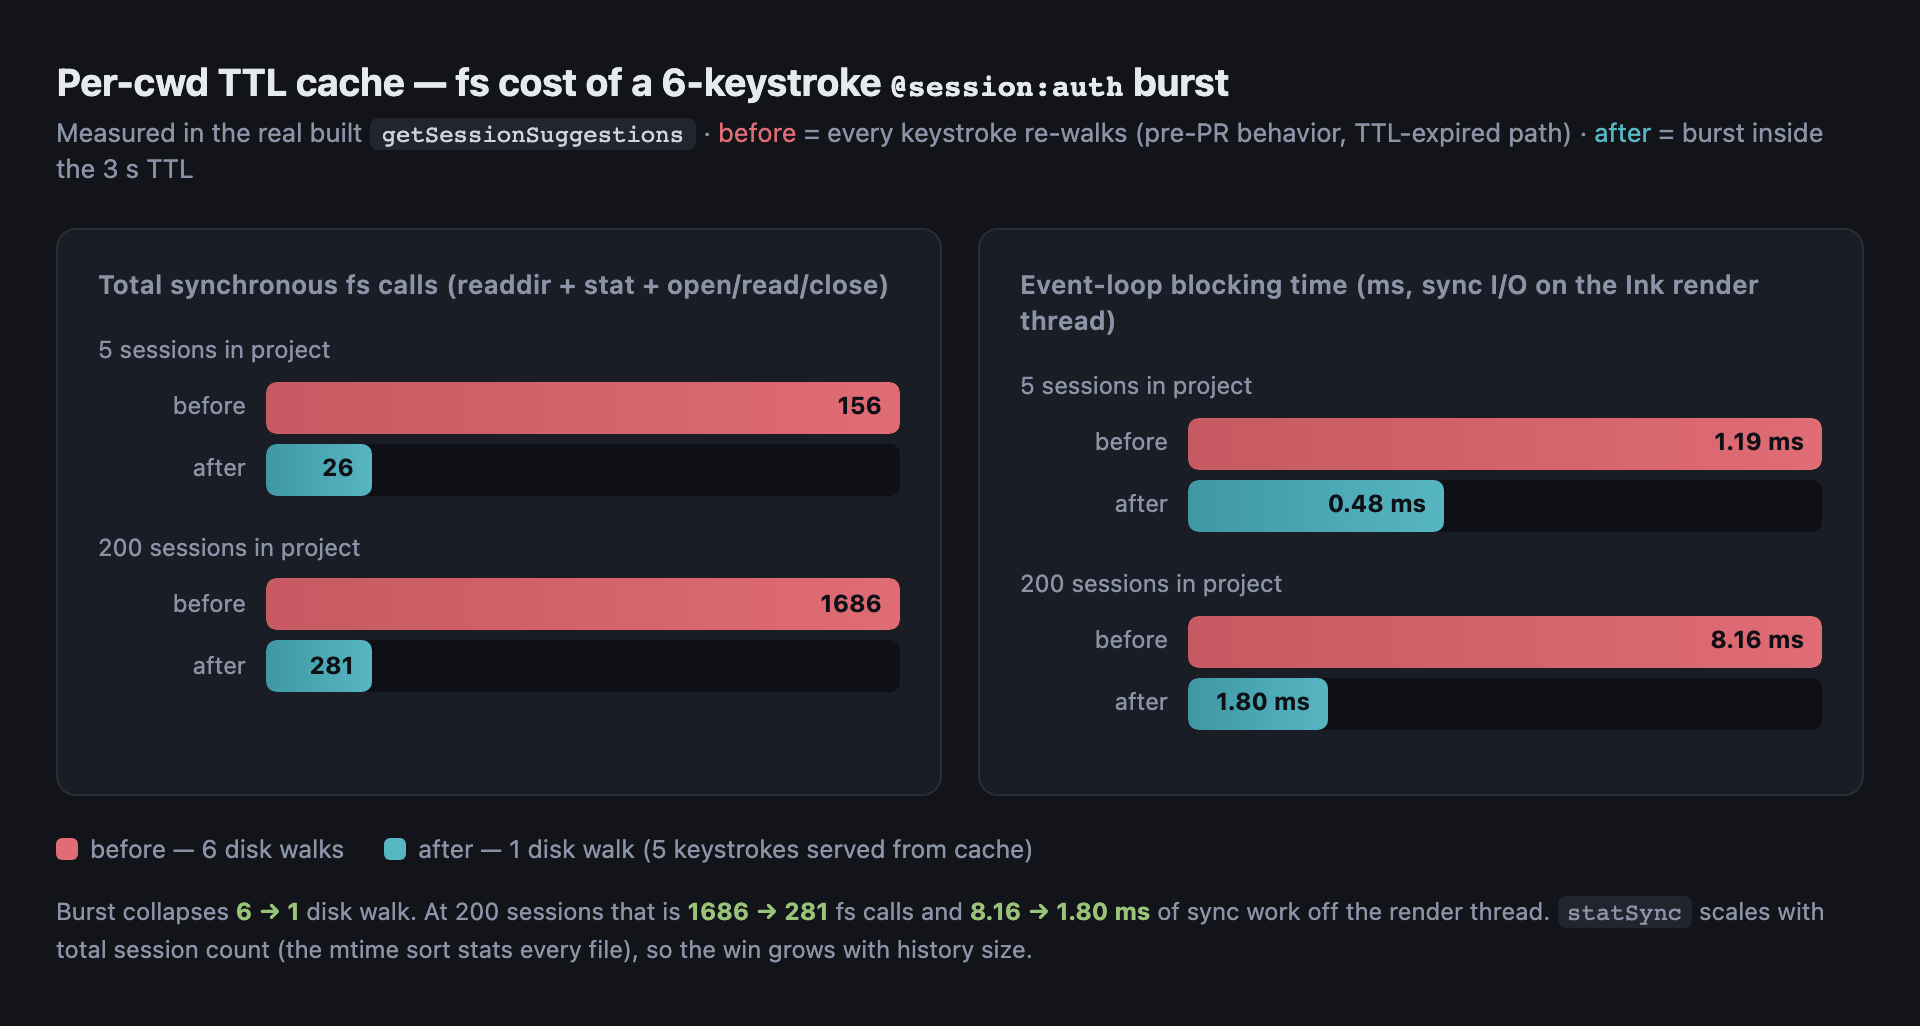Click the teal 'after' legend swatch
The width and height of the screenshot is (1920, 1026).
click(x=395, y=849)
